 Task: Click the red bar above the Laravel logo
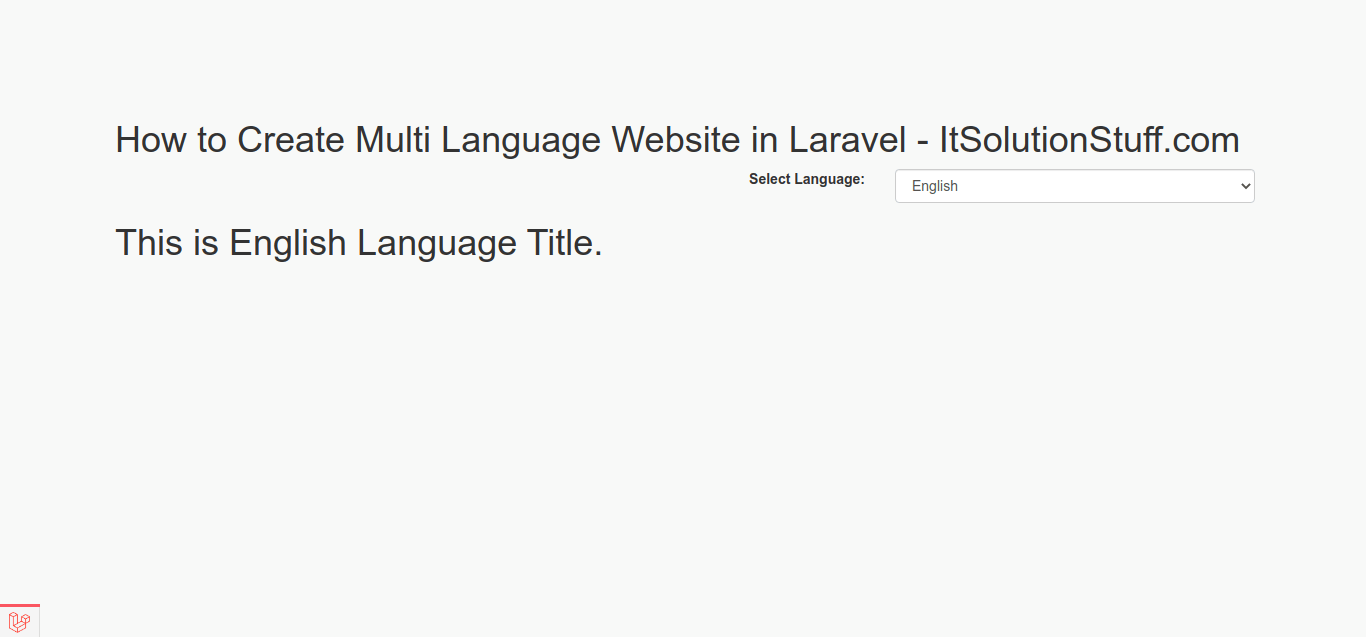click(19, 605)
